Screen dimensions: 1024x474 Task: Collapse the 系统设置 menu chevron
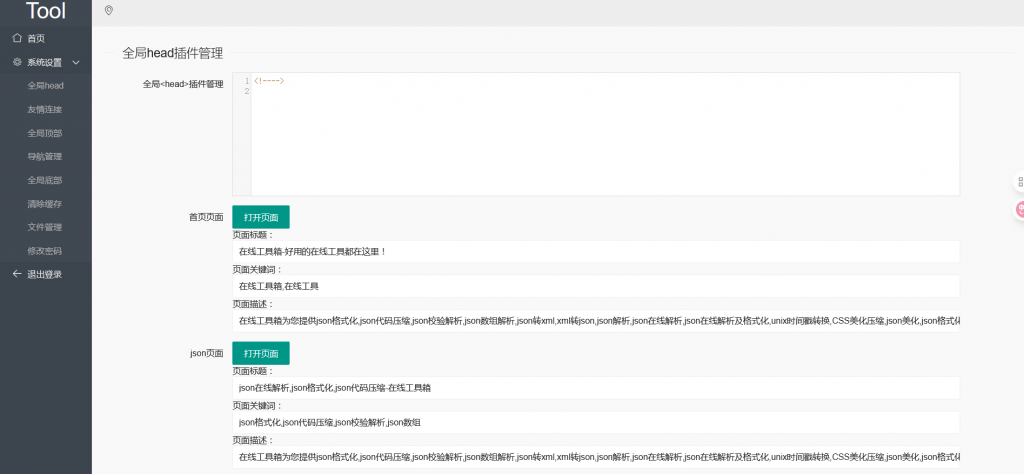click(x=76, y=62)
